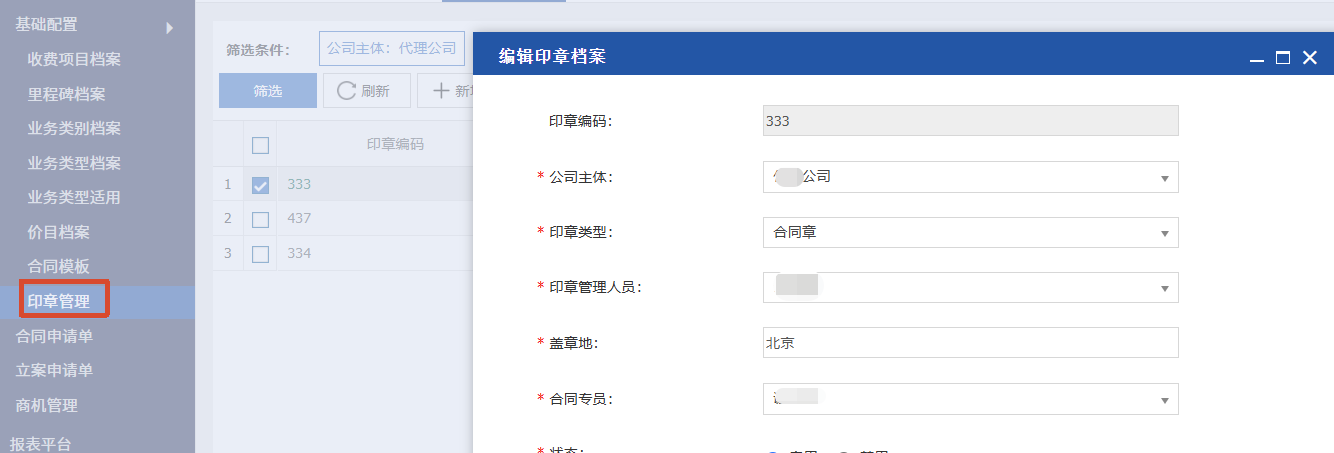This screenshot has height=453, width=1334.
Task: Open 收费项目档案 in sidebar
Action: point(74,59)
